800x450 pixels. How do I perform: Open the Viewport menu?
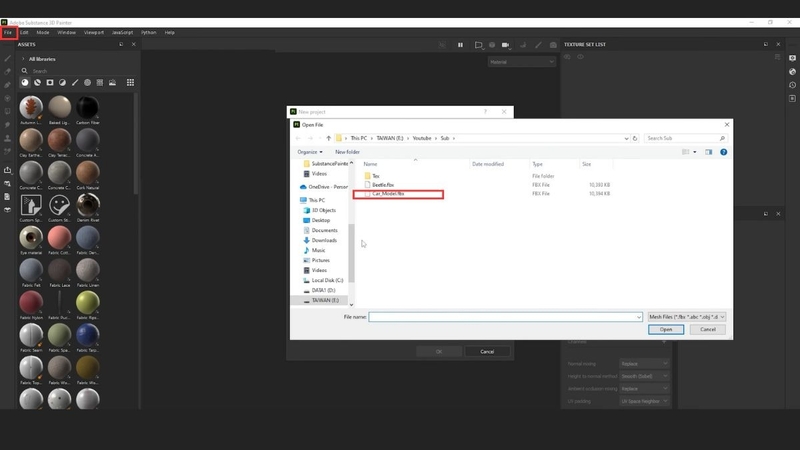click(94, 33)
